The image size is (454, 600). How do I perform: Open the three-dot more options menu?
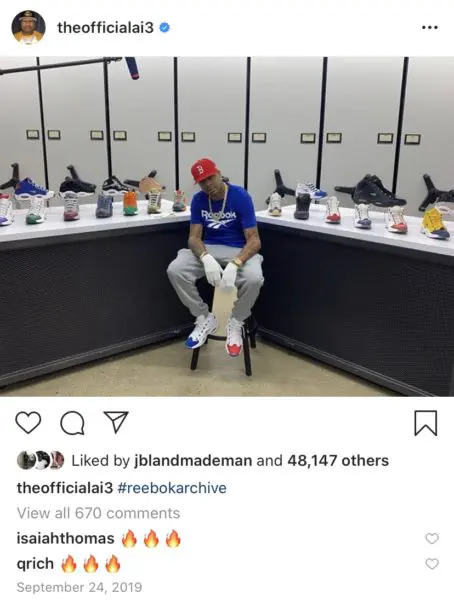[430, 28]
